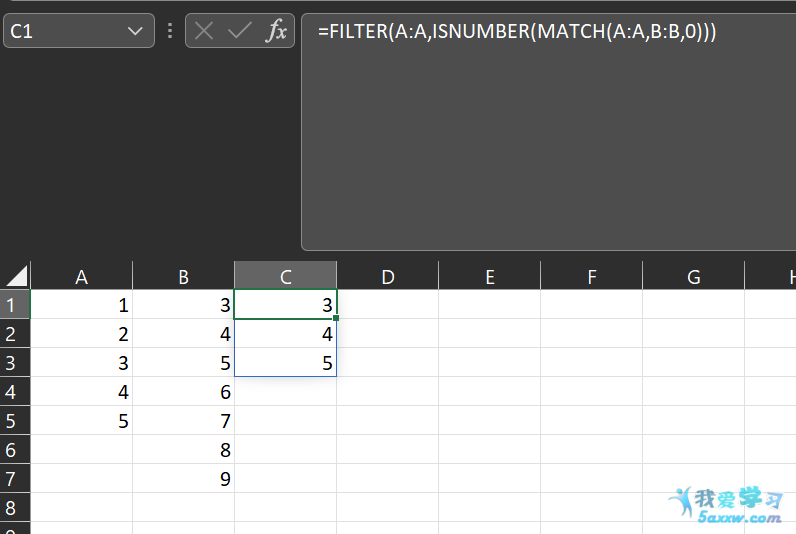Click cell A2 containing 2
This screenshot has width=796, height=534.
coord(81,333)
